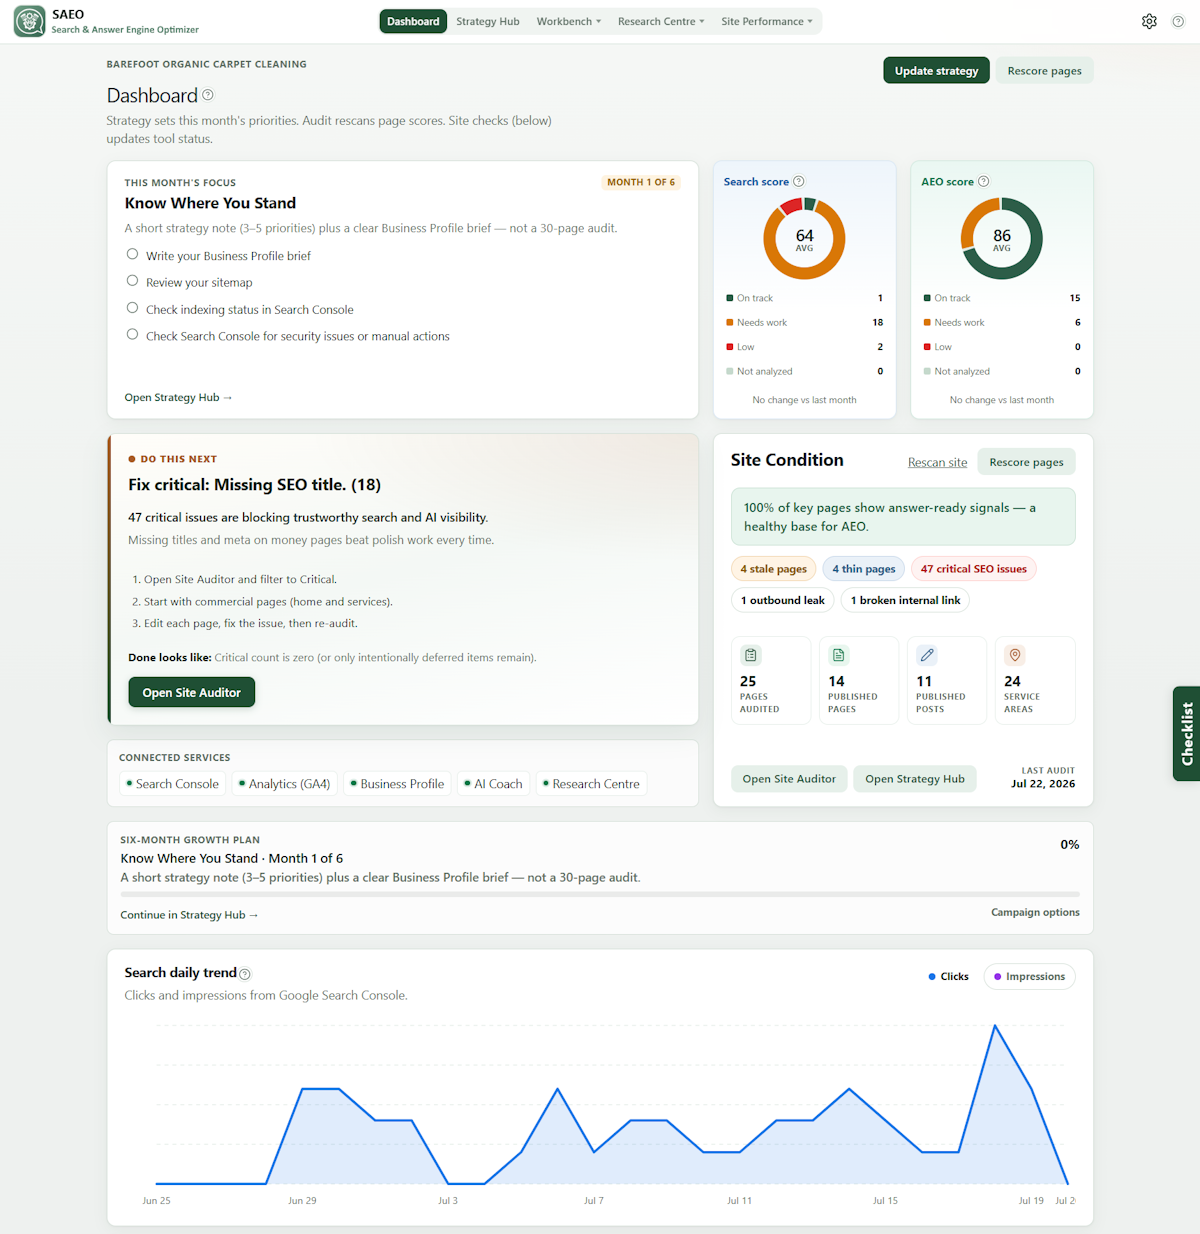The width and height of the screenshot is (1200, 1234).
Task: Click the 100% answer-ready signals banner
Action: [x=903, y=516]
